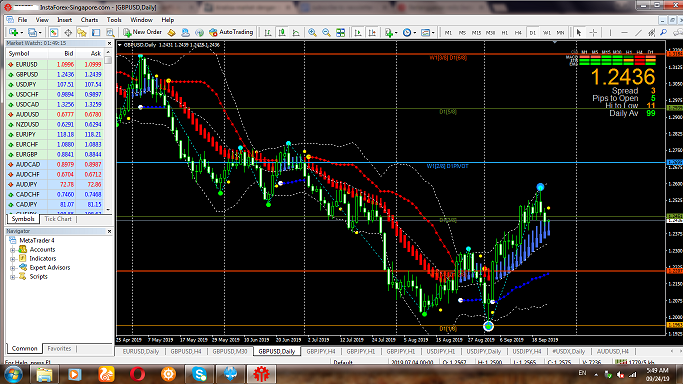Open the New Chart toolbar icon
The width and height of the screenshot is (683, 384).
click(x=13, y=32)
